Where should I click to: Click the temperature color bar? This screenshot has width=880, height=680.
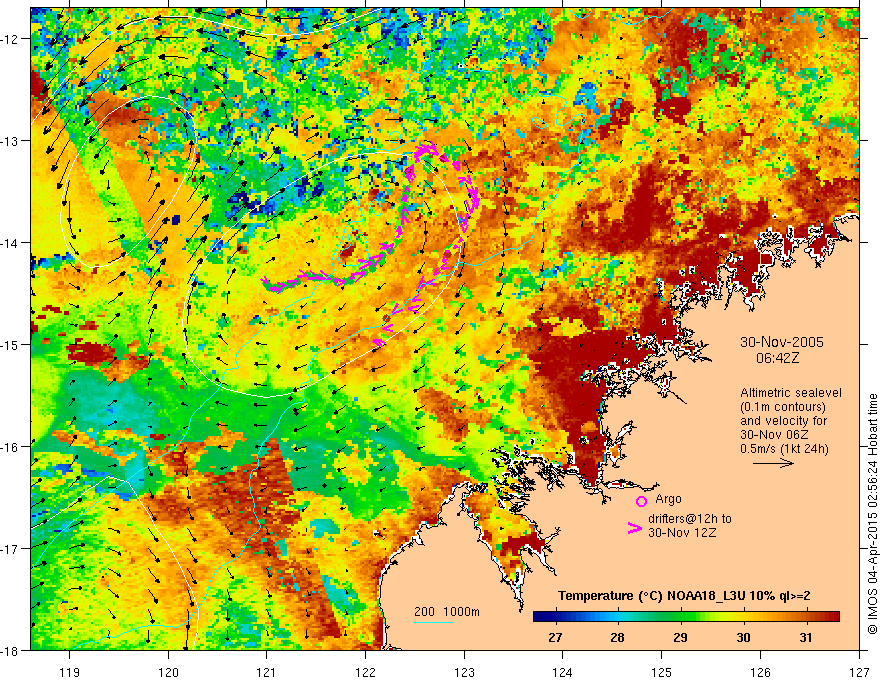click(x=686, y=617)
